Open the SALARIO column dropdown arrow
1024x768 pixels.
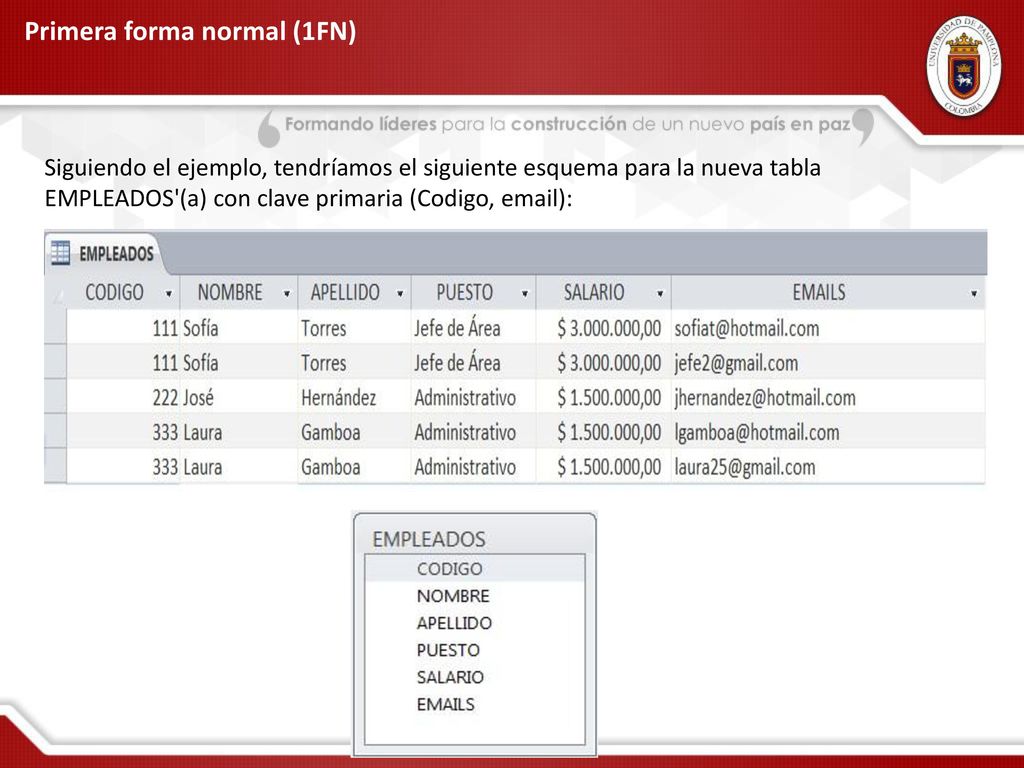pos(660,294)
